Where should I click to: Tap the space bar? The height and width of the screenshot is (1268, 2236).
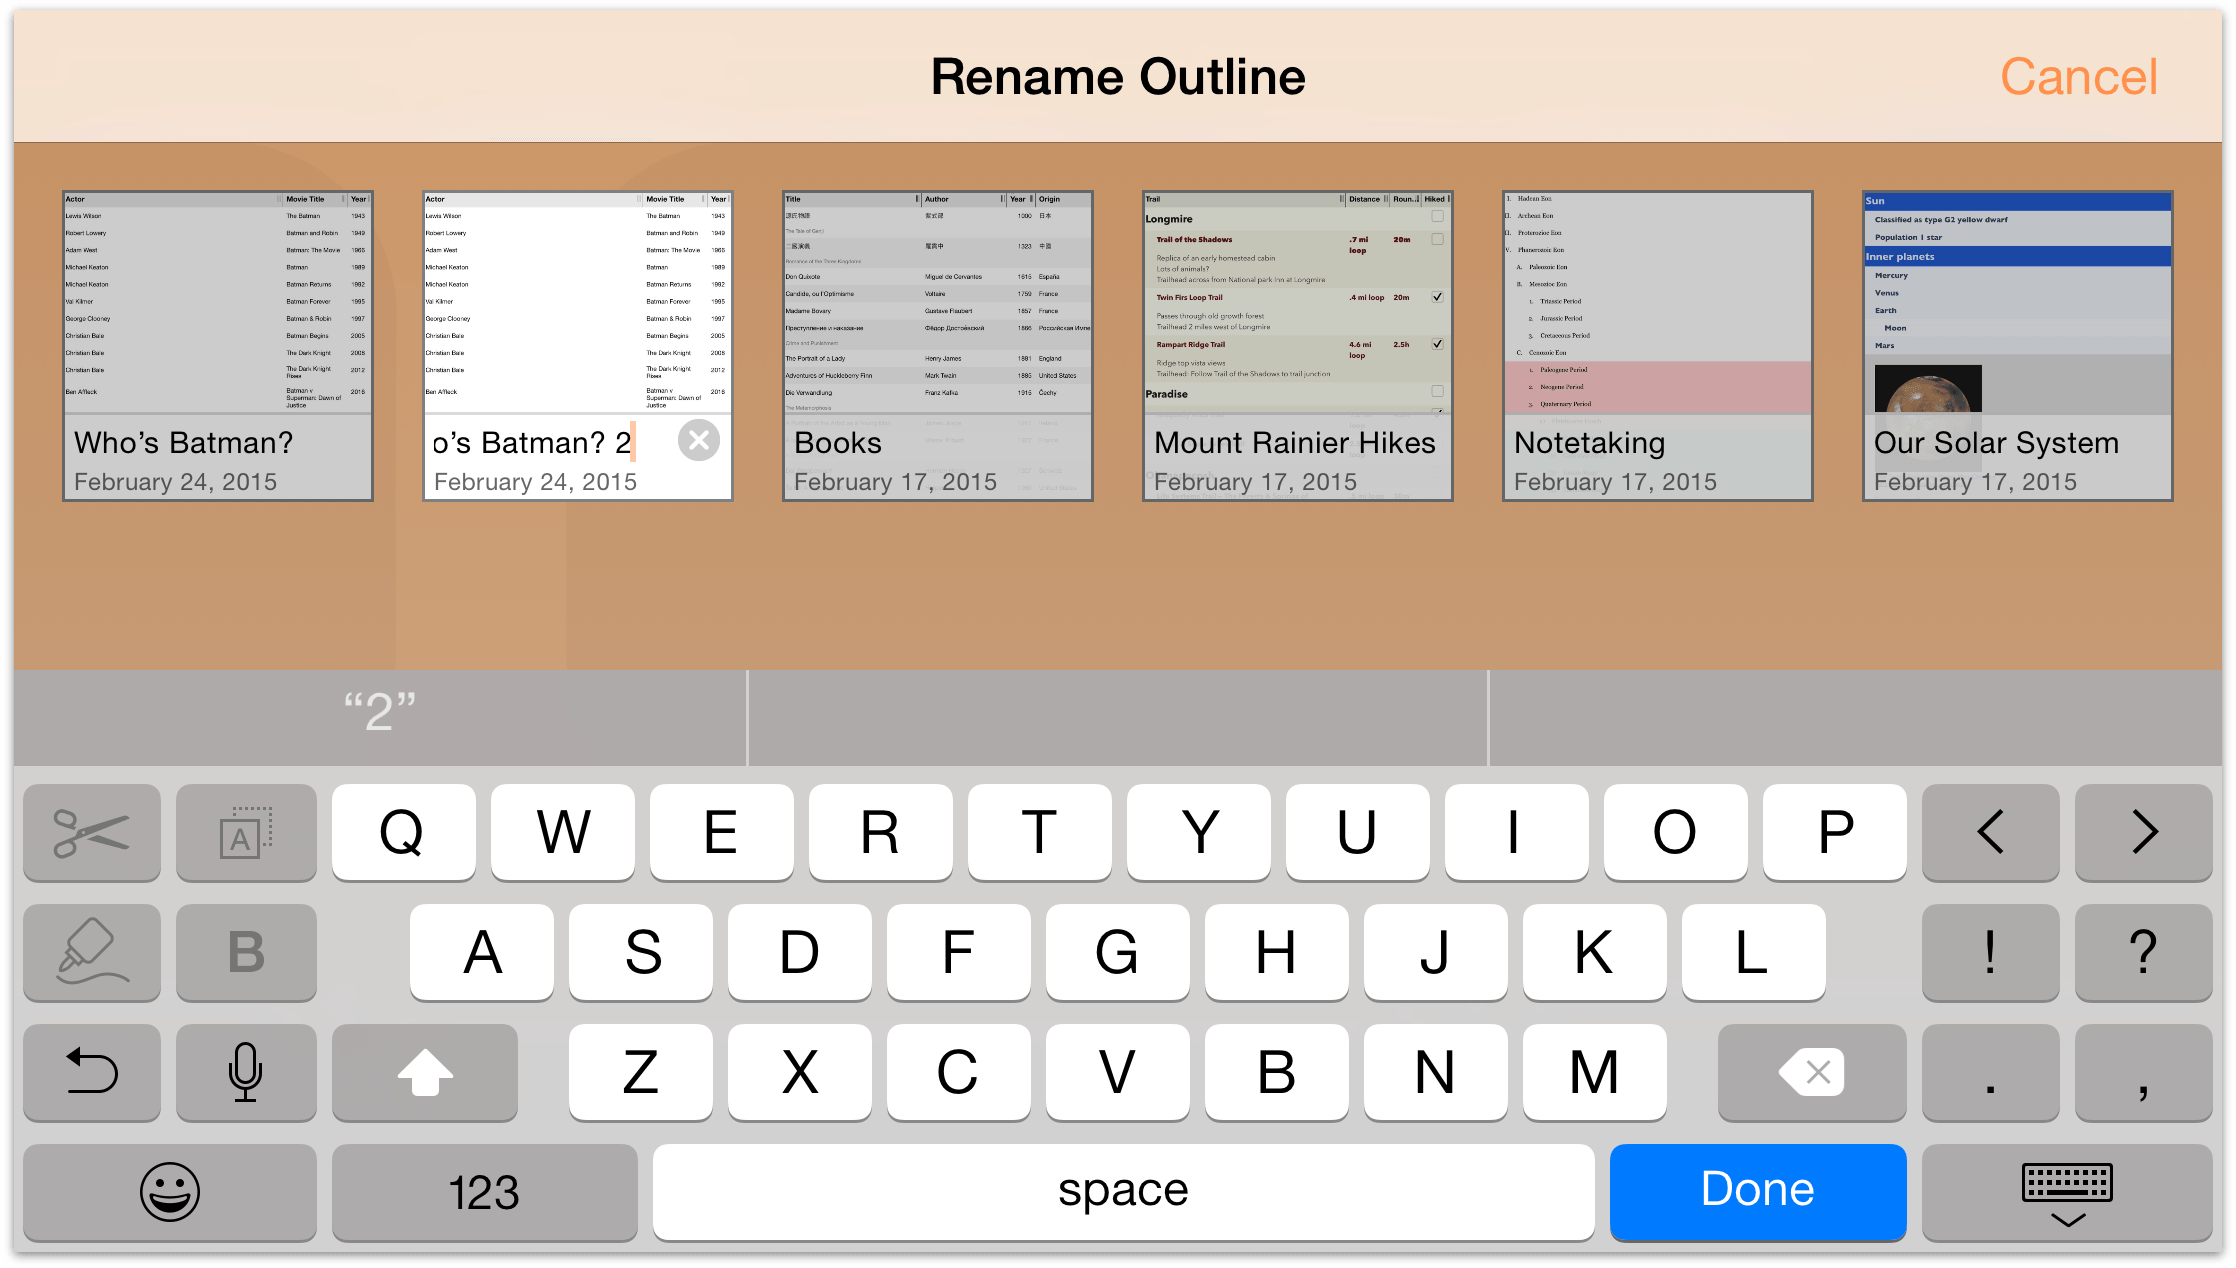(x=1123, y=1192)
